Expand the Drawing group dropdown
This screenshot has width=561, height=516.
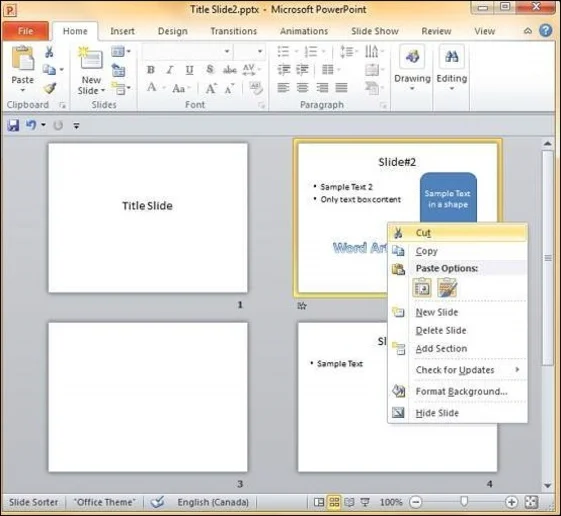(412, 88)
